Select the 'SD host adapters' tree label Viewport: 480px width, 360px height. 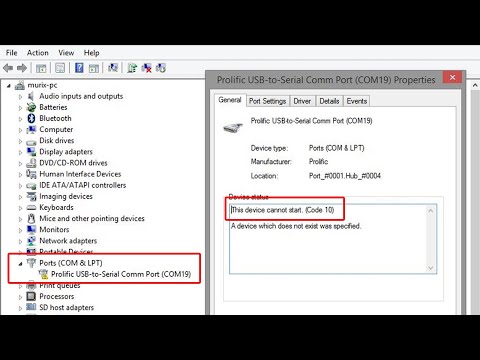click(x=67, y=307)
